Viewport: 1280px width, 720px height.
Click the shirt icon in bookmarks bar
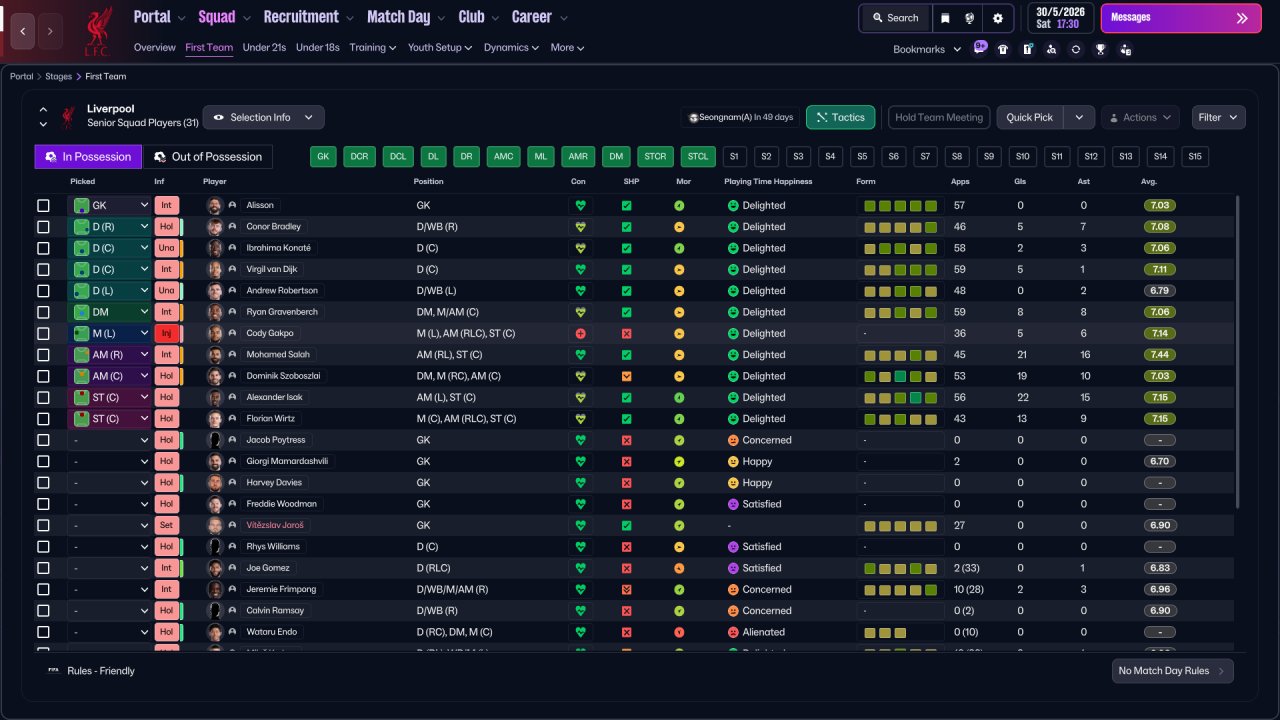(1003, 49)
